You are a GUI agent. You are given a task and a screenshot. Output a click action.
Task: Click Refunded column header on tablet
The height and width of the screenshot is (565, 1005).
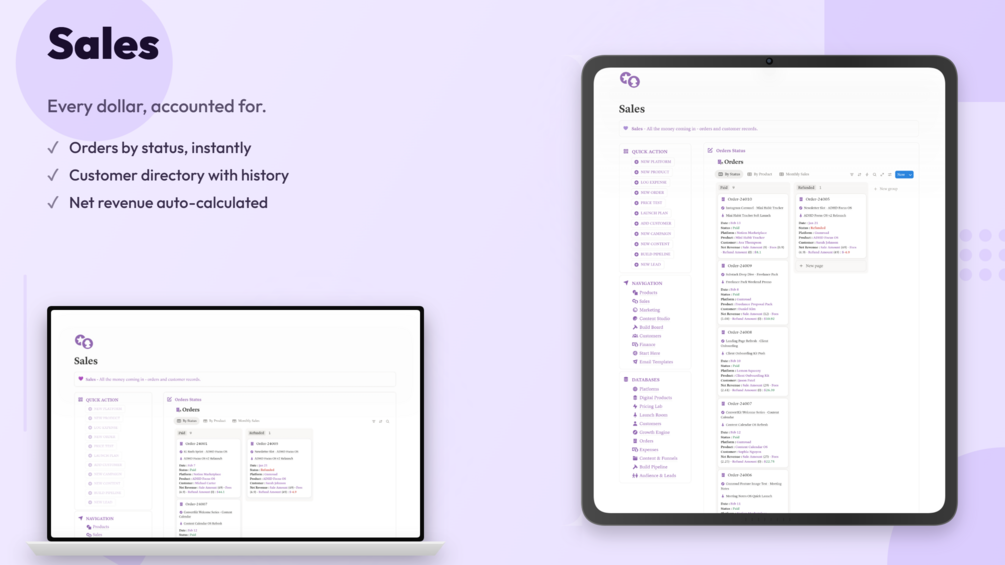click(806, 188)
